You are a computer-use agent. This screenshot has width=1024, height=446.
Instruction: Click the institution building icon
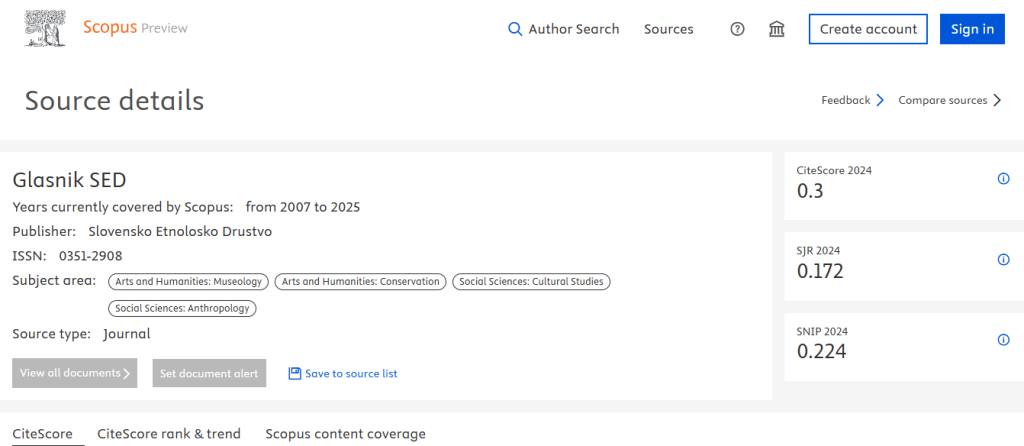point(777,29)
